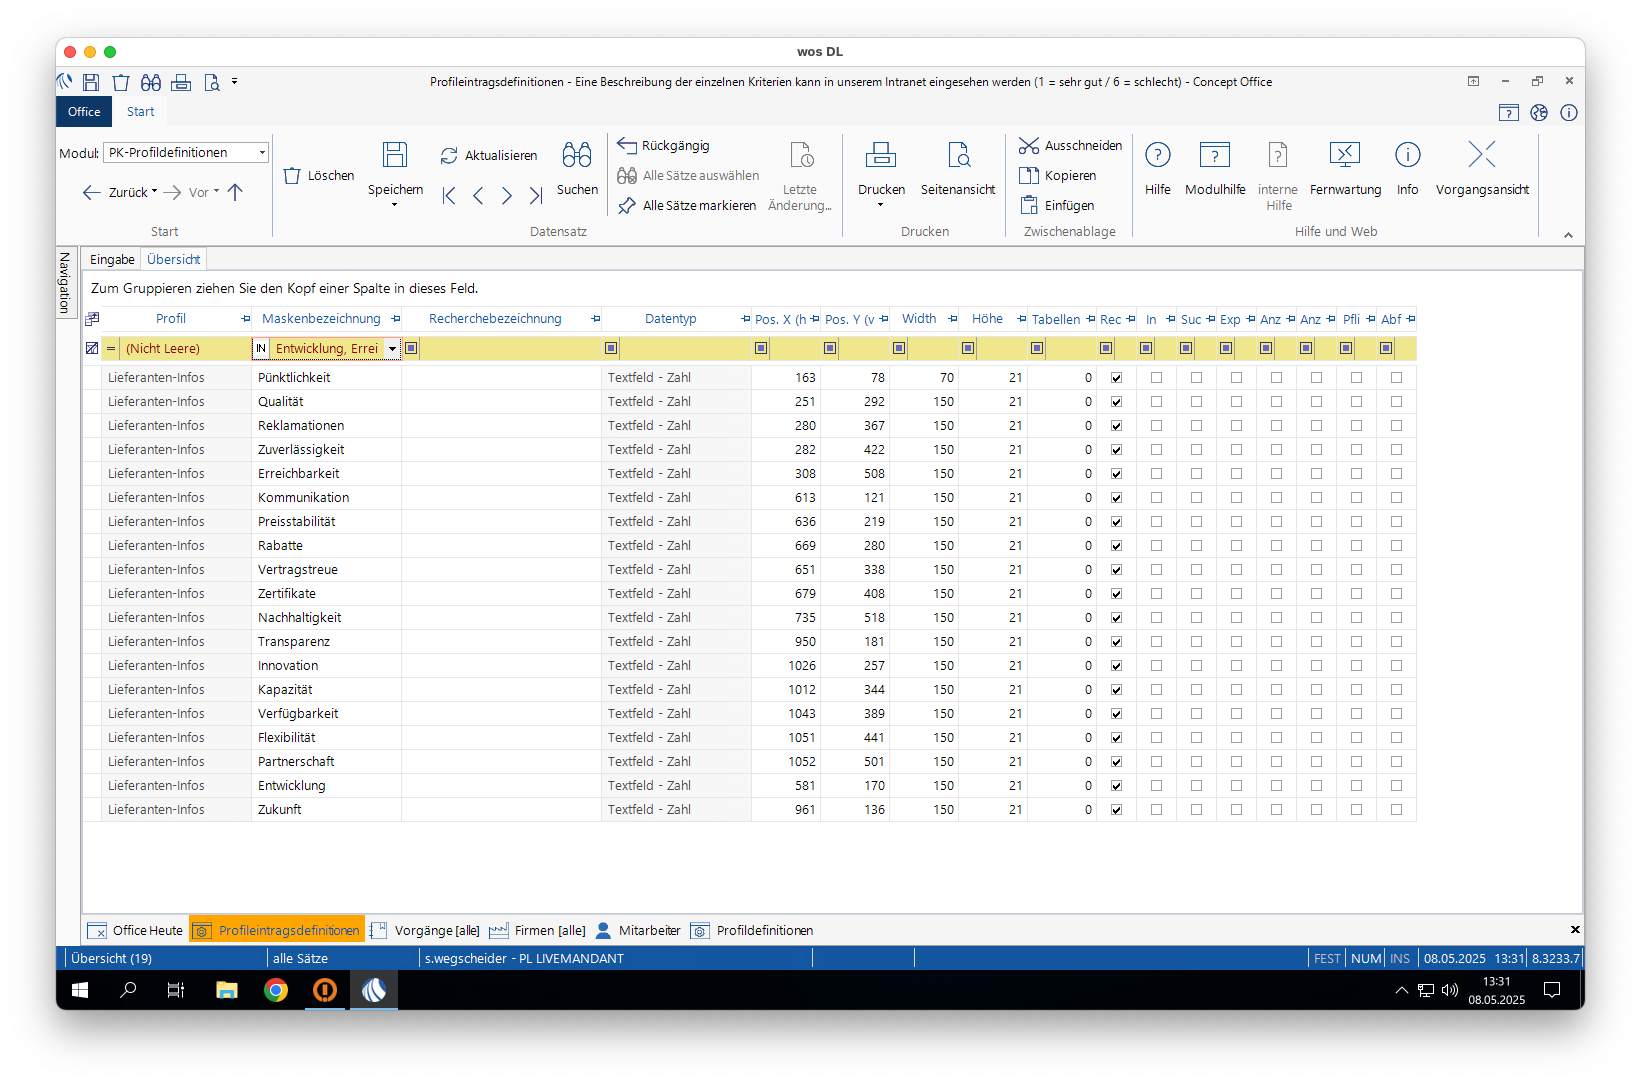
Task: Check In checkbox for Reklamationen row
Action: pyautogui.click(x=1157, y=426)
